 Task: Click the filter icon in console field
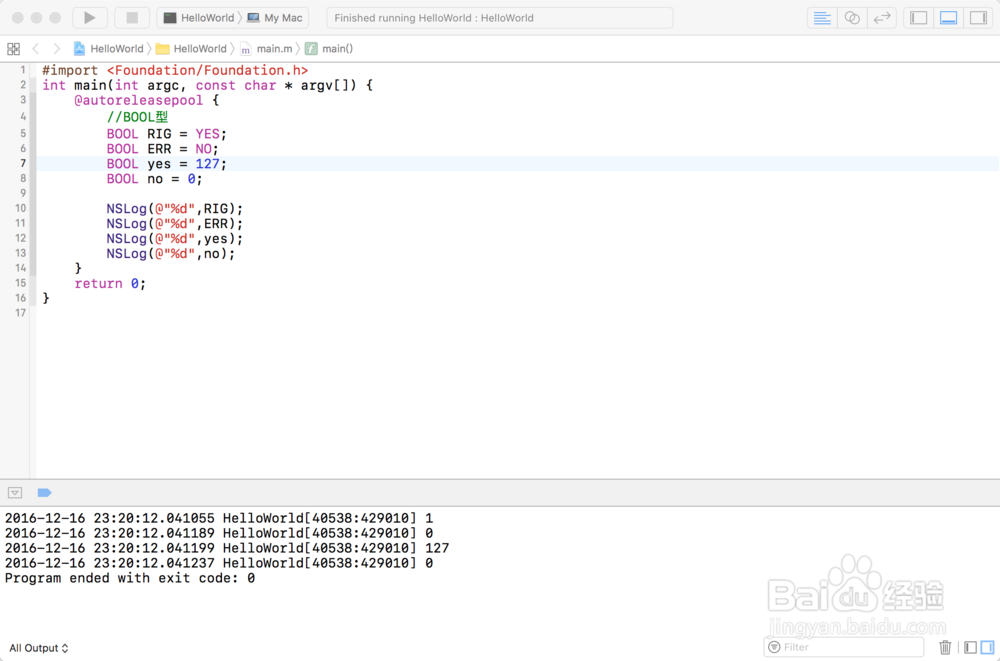pos(774,647)
